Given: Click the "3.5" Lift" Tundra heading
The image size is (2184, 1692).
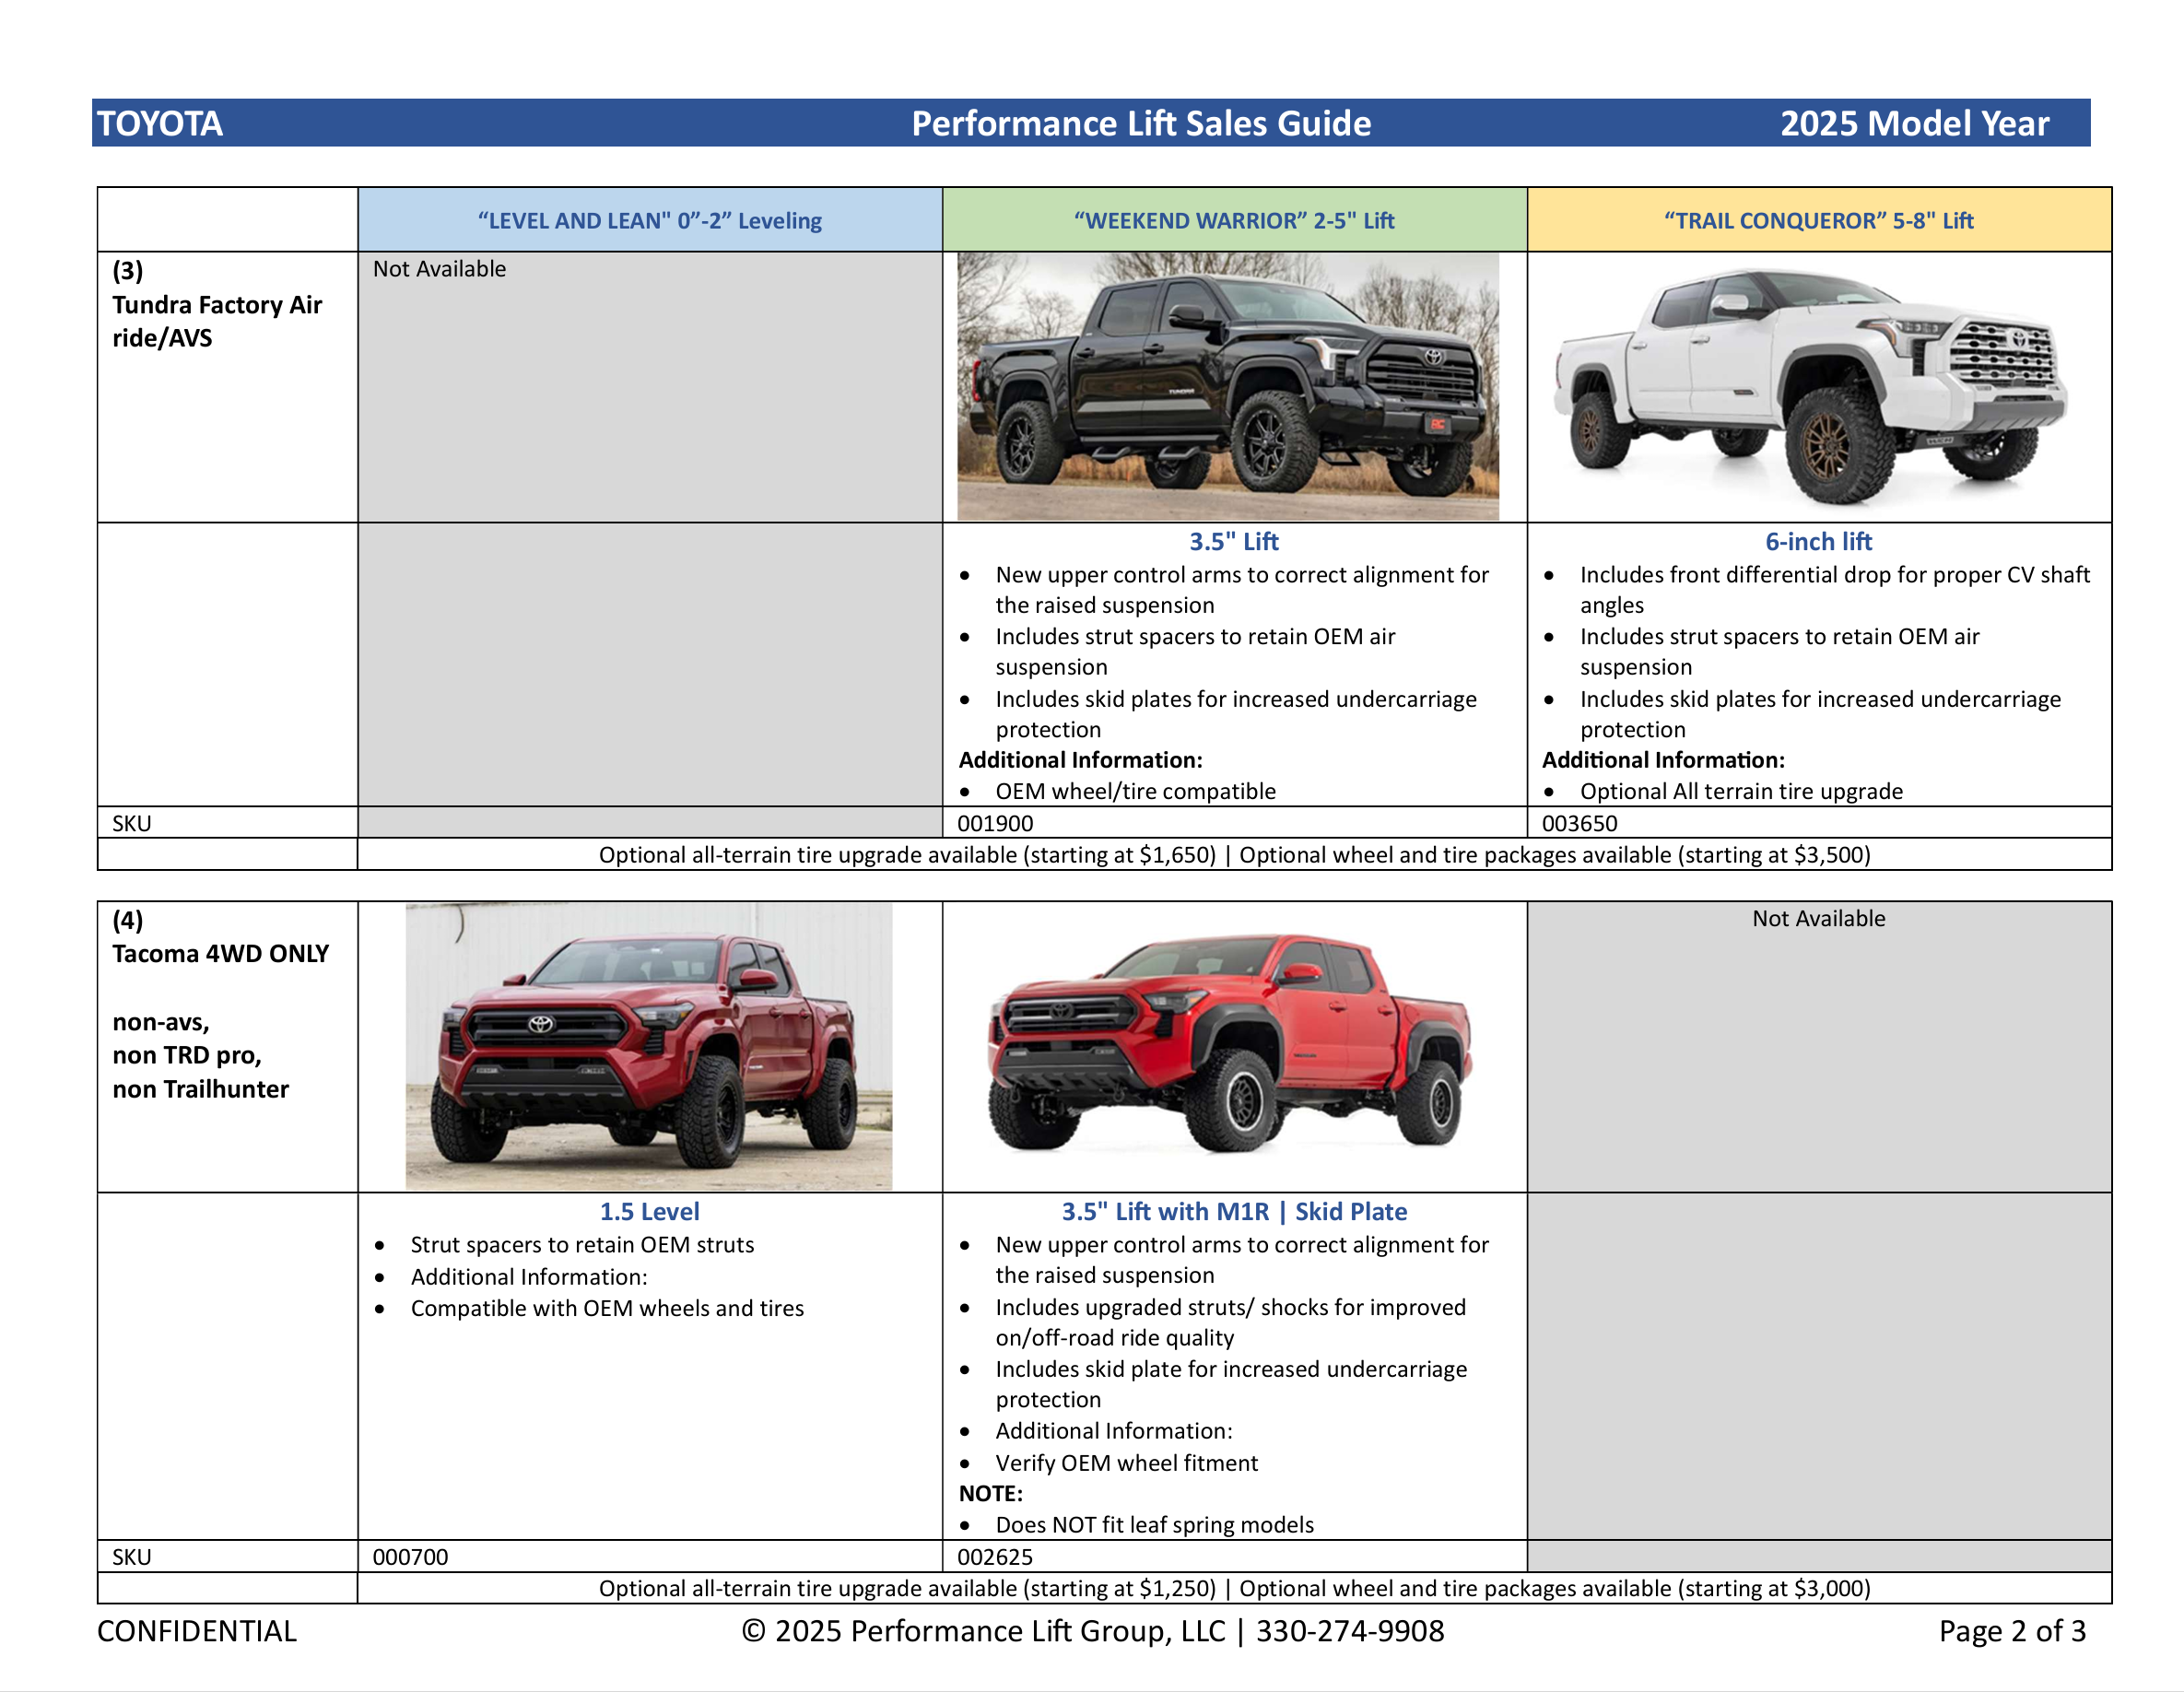Looking at the screenshot, I should [1234, 541].
